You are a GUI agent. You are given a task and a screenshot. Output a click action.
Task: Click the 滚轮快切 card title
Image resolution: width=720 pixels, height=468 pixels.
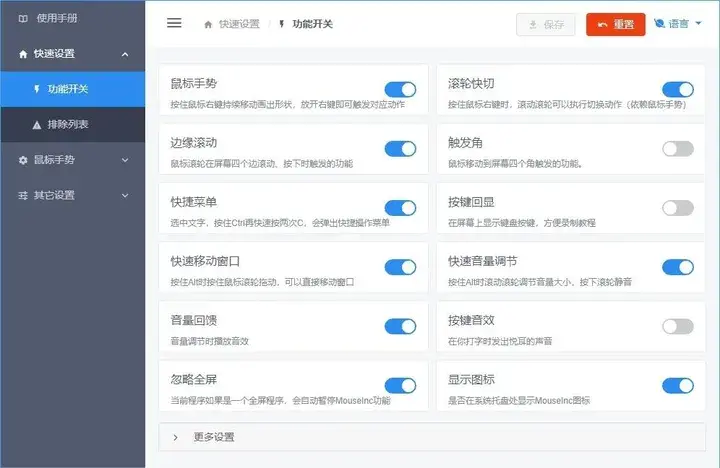[471, 84]
